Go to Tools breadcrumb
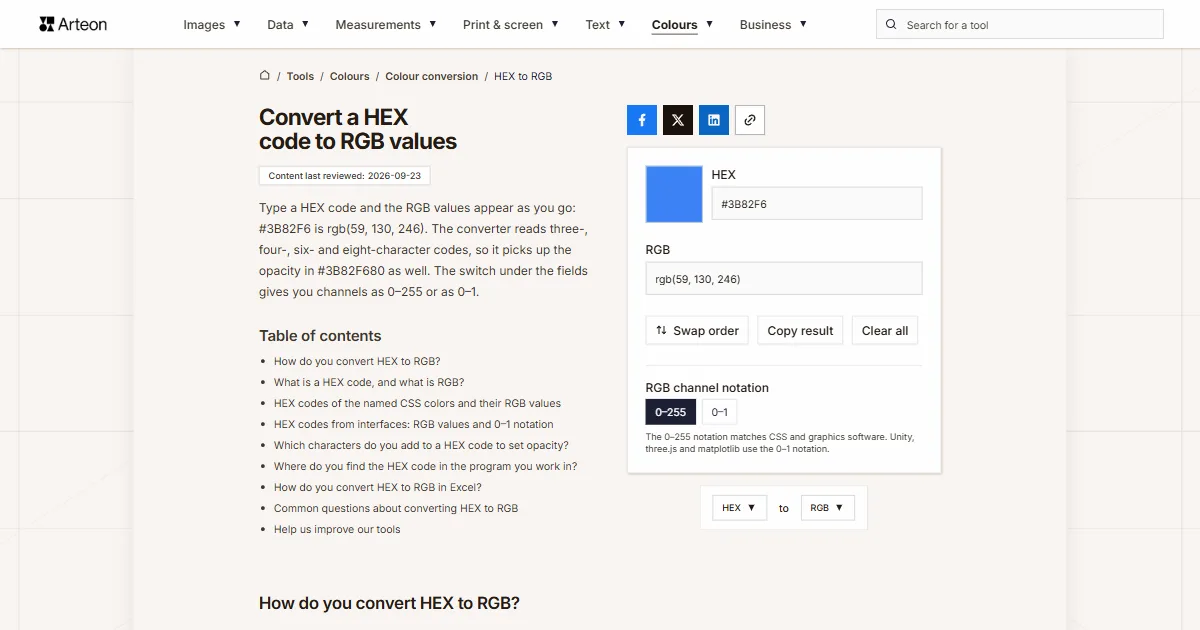 pos(300,76)
